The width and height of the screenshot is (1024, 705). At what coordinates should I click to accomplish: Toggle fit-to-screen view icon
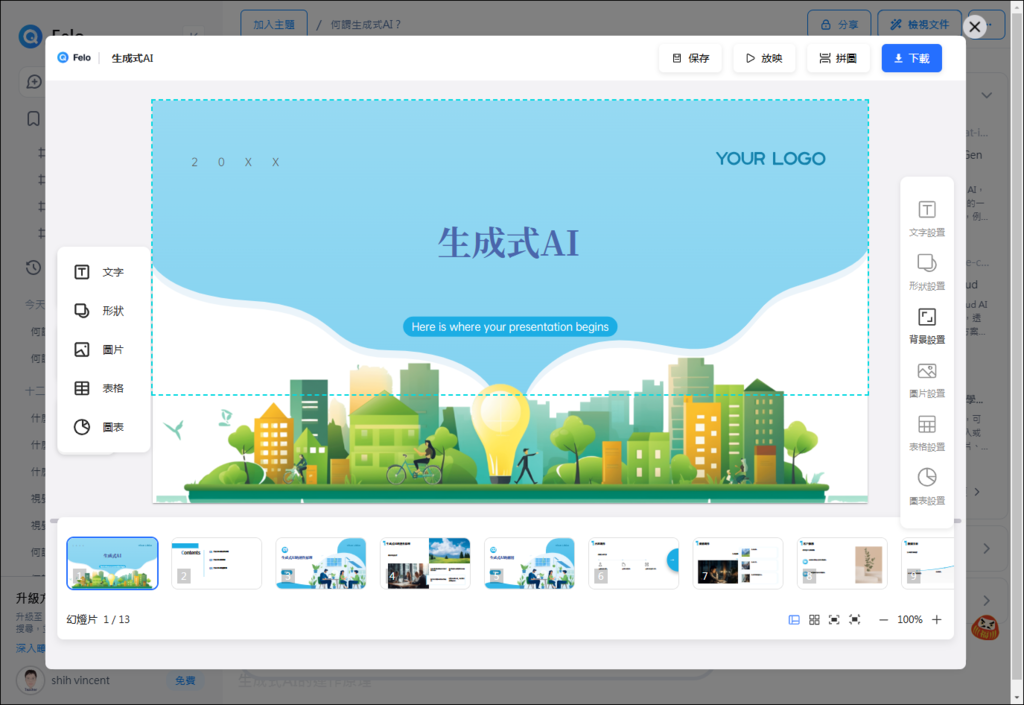[x=834, y=619]
